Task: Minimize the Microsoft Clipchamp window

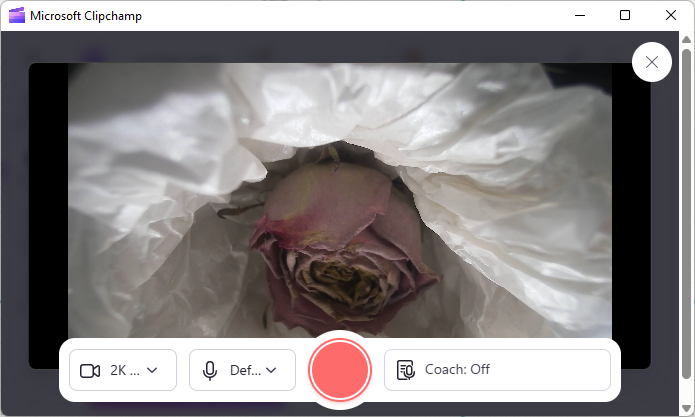Action: (580, 16)
